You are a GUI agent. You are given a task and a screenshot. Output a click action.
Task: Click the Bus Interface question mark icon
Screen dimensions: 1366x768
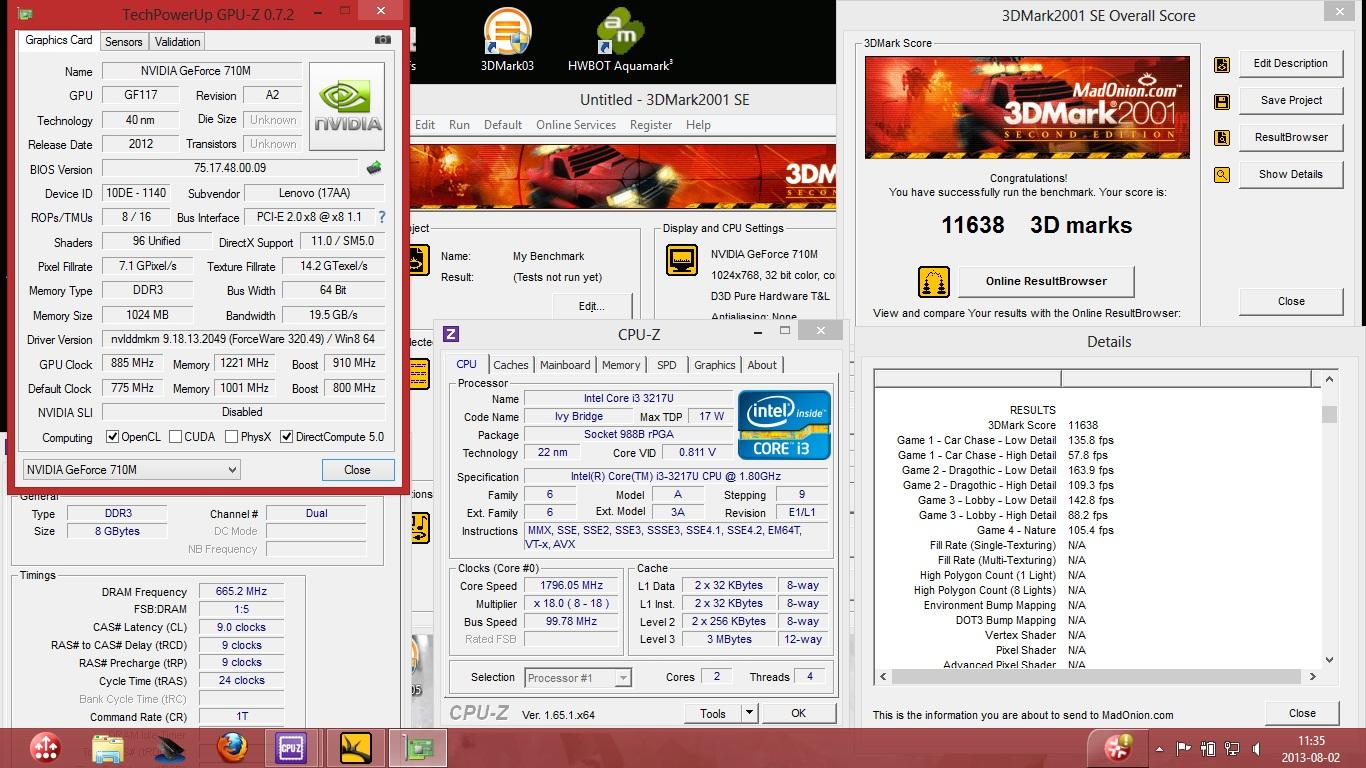(381, 217)
